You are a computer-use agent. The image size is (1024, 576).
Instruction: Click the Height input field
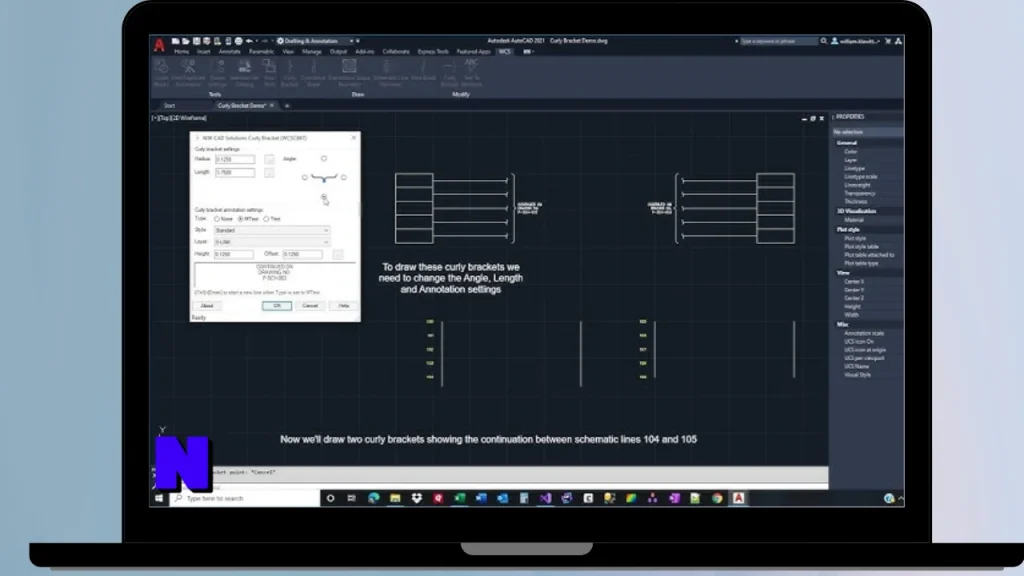(233, 254)
